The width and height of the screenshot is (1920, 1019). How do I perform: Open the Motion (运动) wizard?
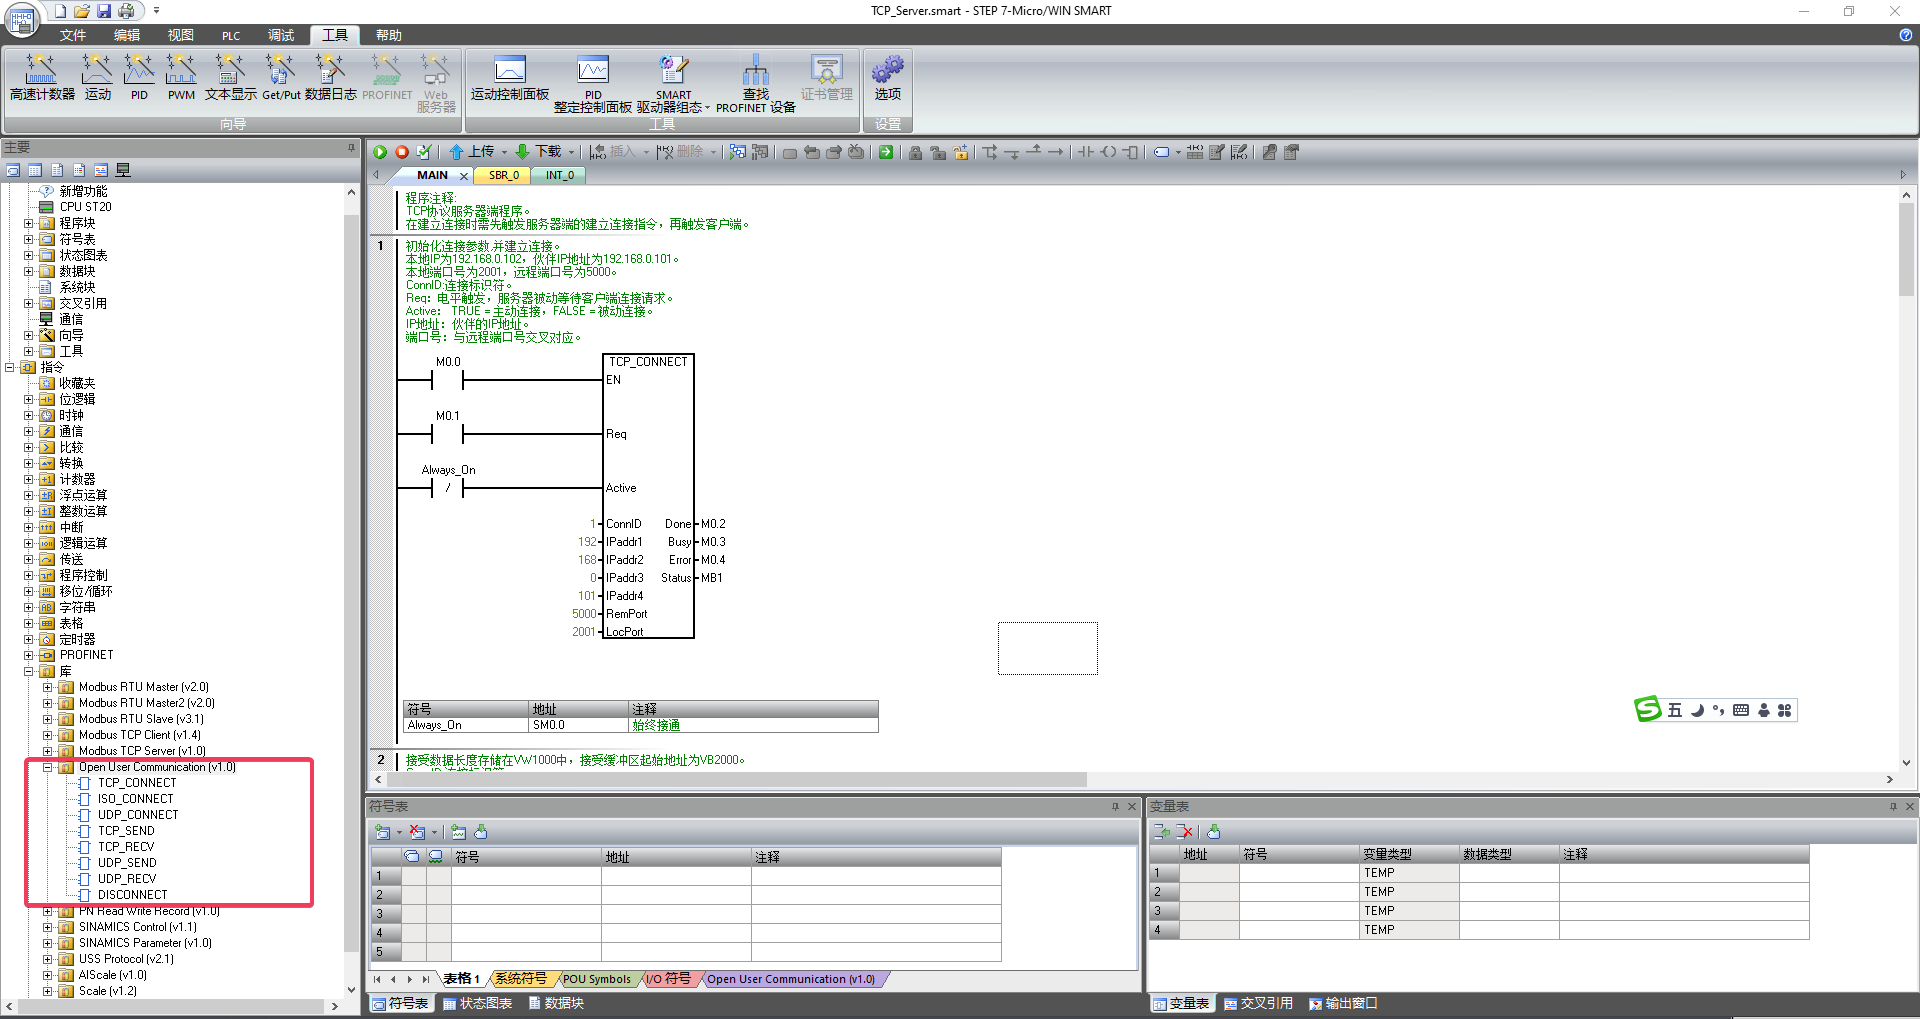click(97, 77)
